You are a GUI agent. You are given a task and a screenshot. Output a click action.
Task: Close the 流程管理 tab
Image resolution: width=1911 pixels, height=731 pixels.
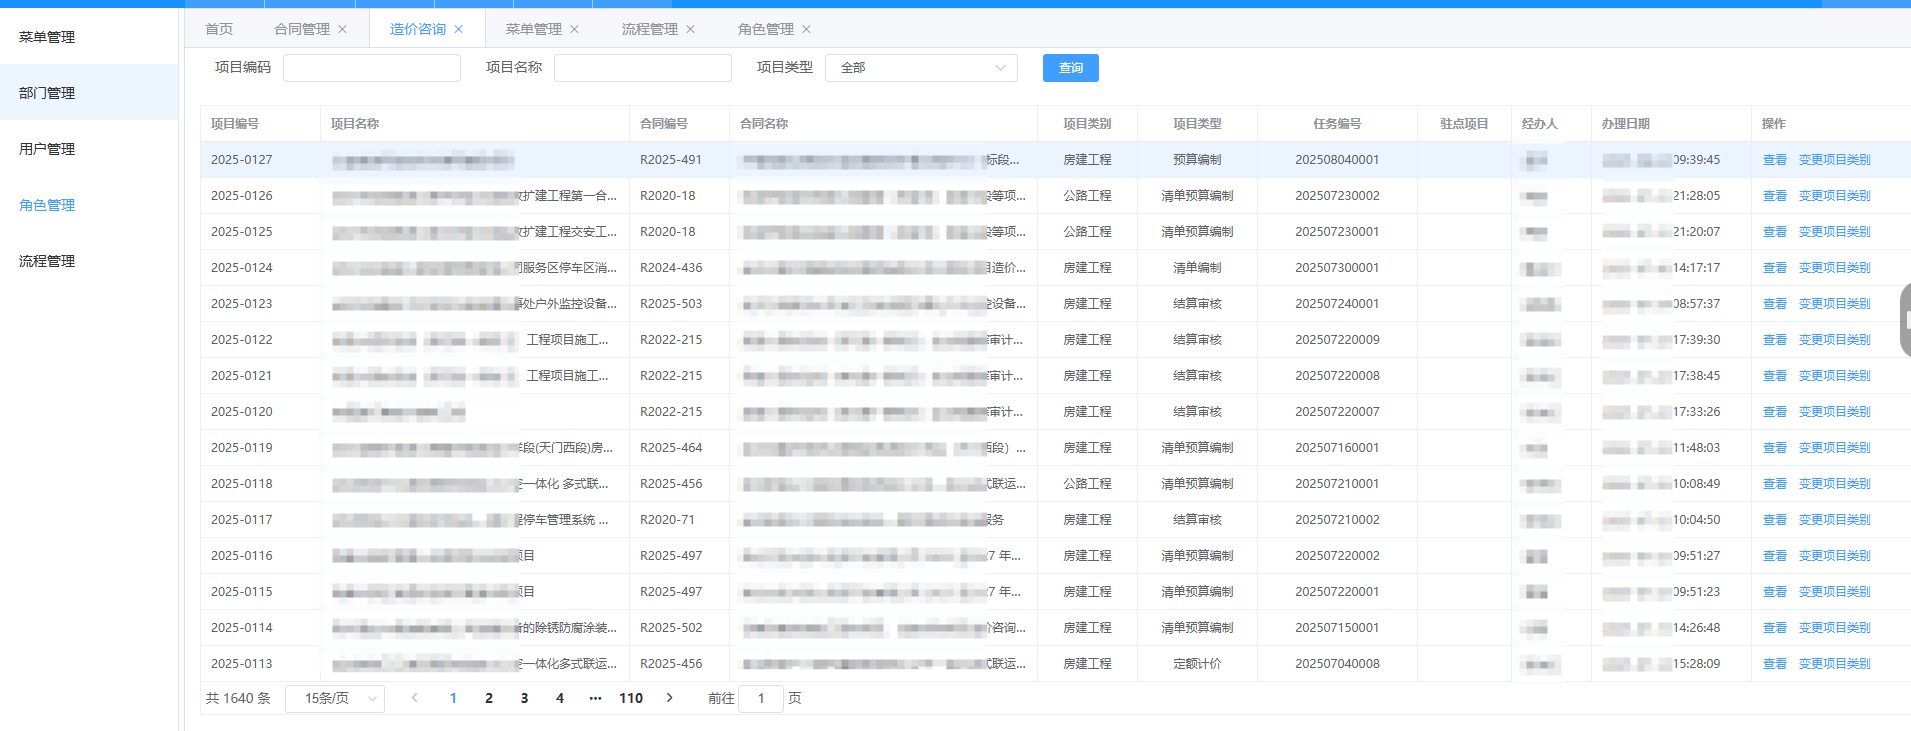pyautogui.click(x=690, y=29)
